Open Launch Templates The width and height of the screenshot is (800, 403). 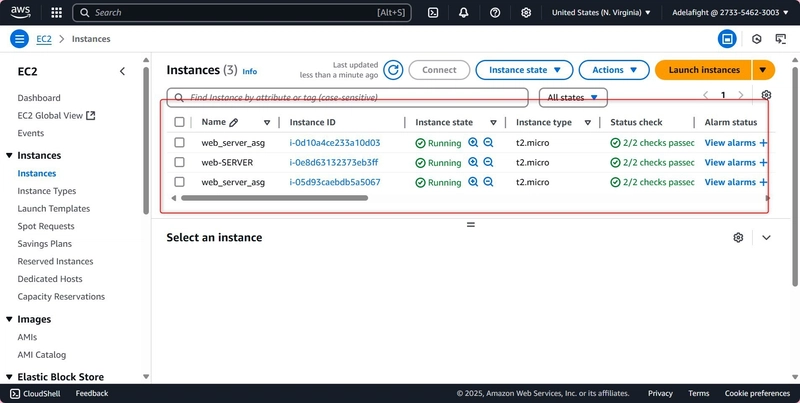[x=54, y=209]
